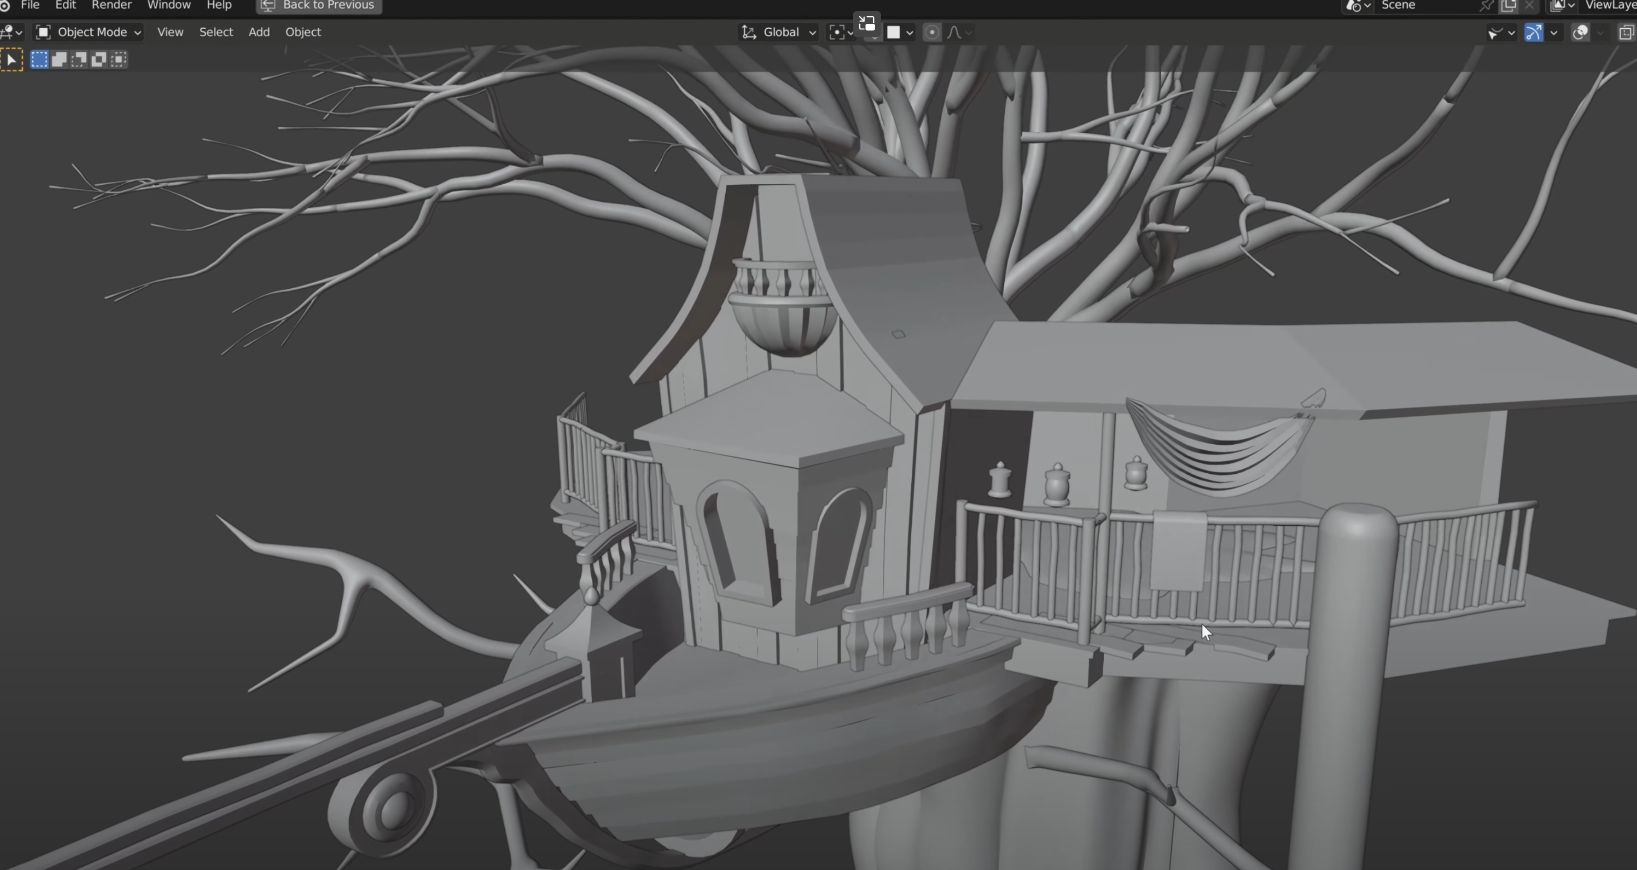The height and width of the screenshot is (870, 1637).
Task: Click the Blender logo icon
Action: (4, 6)
